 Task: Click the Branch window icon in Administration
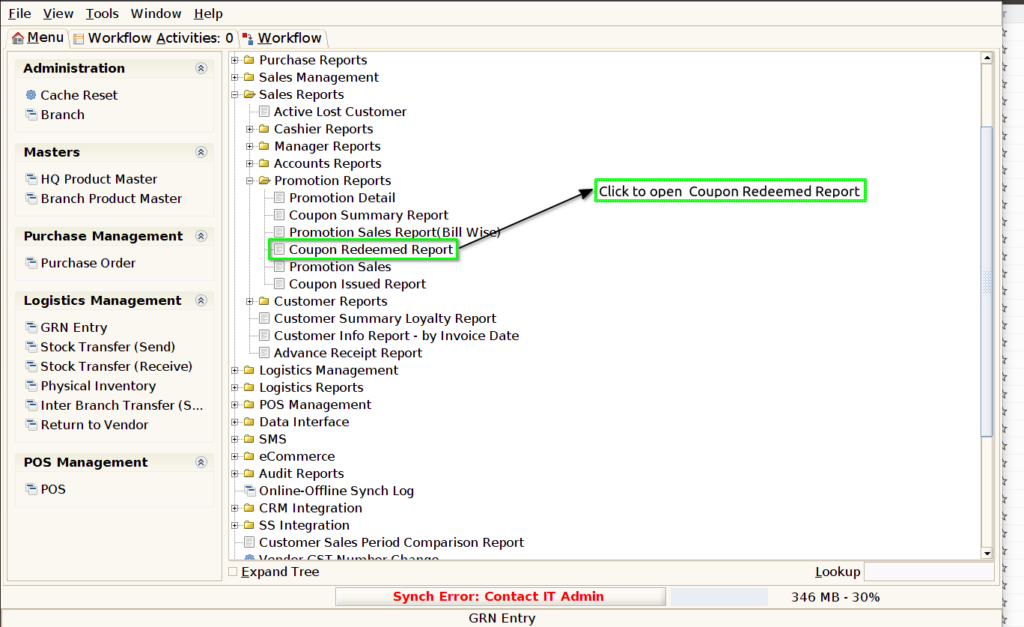[x=31, y=114]
